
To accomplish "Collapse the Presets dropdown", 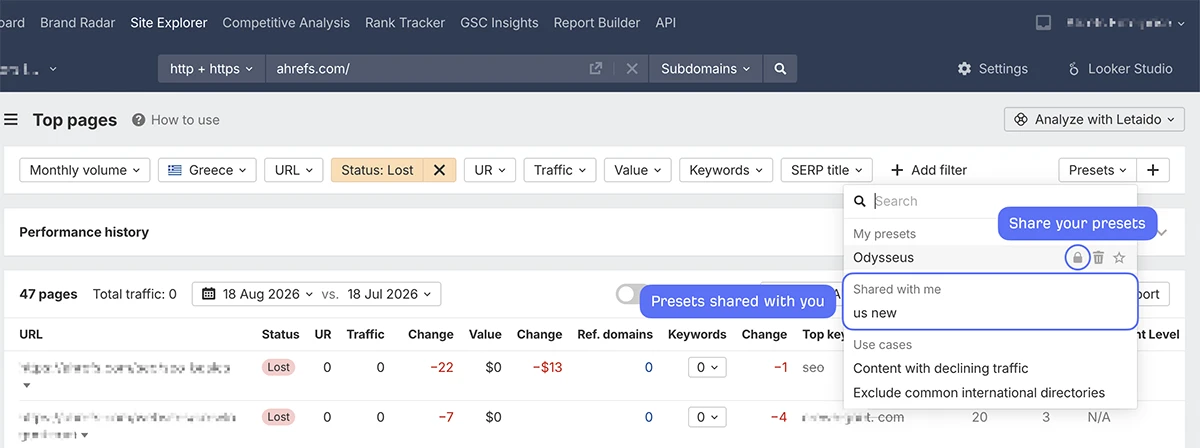I will 1098,170.
